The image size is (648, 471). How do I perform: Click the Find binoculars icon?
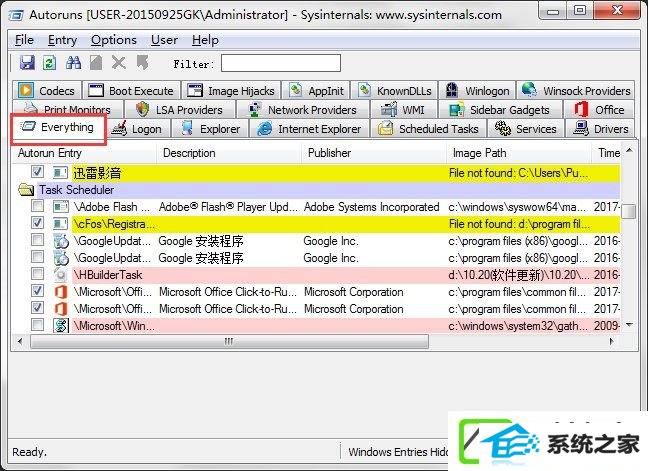coord(74,63)
